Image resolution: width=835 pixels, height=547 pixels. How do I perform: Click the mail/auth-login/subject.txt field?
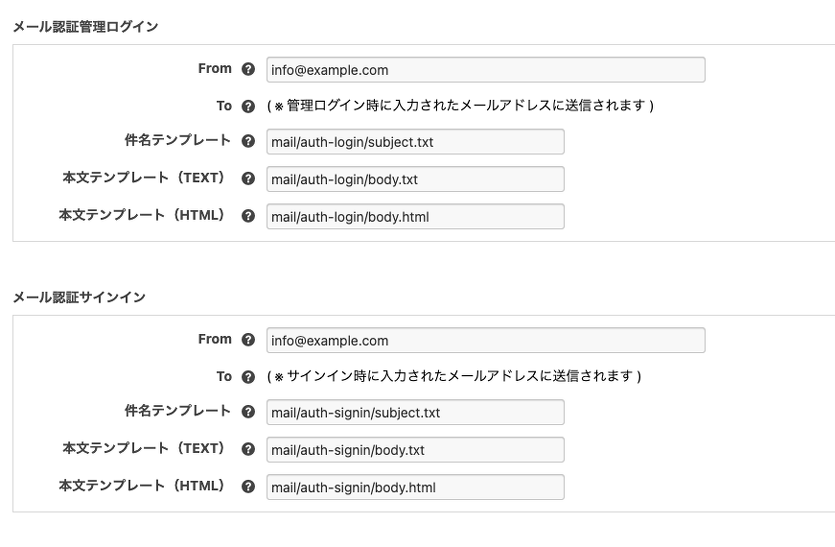click(415, 142)
